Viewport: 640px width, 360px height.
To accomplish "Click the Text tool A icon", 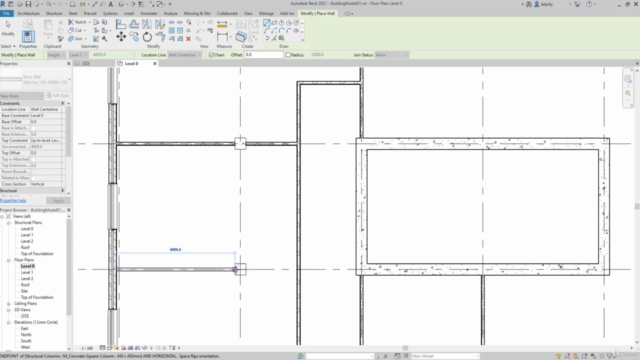I will tap(111, 4).
